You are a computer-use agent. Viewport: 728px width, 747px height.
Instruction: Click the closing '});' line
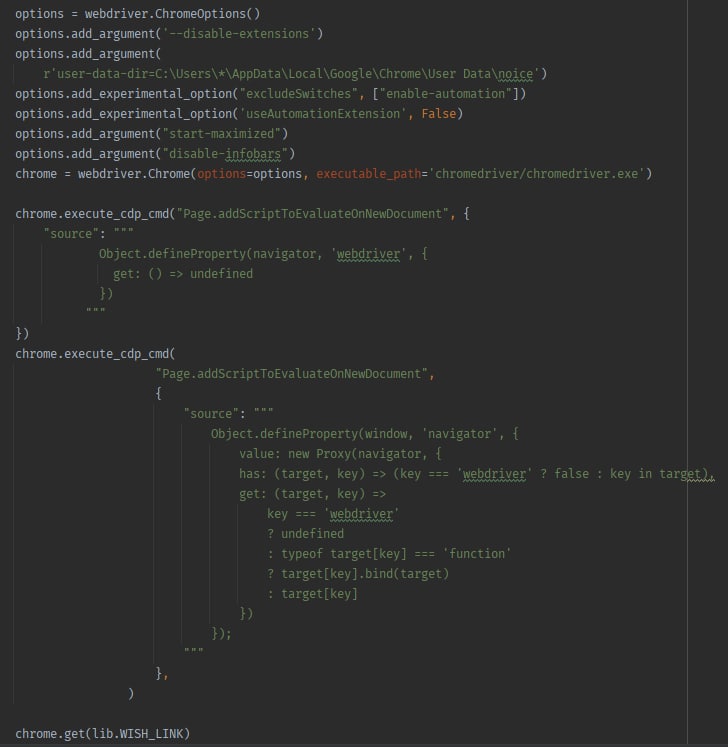(222, 634)
